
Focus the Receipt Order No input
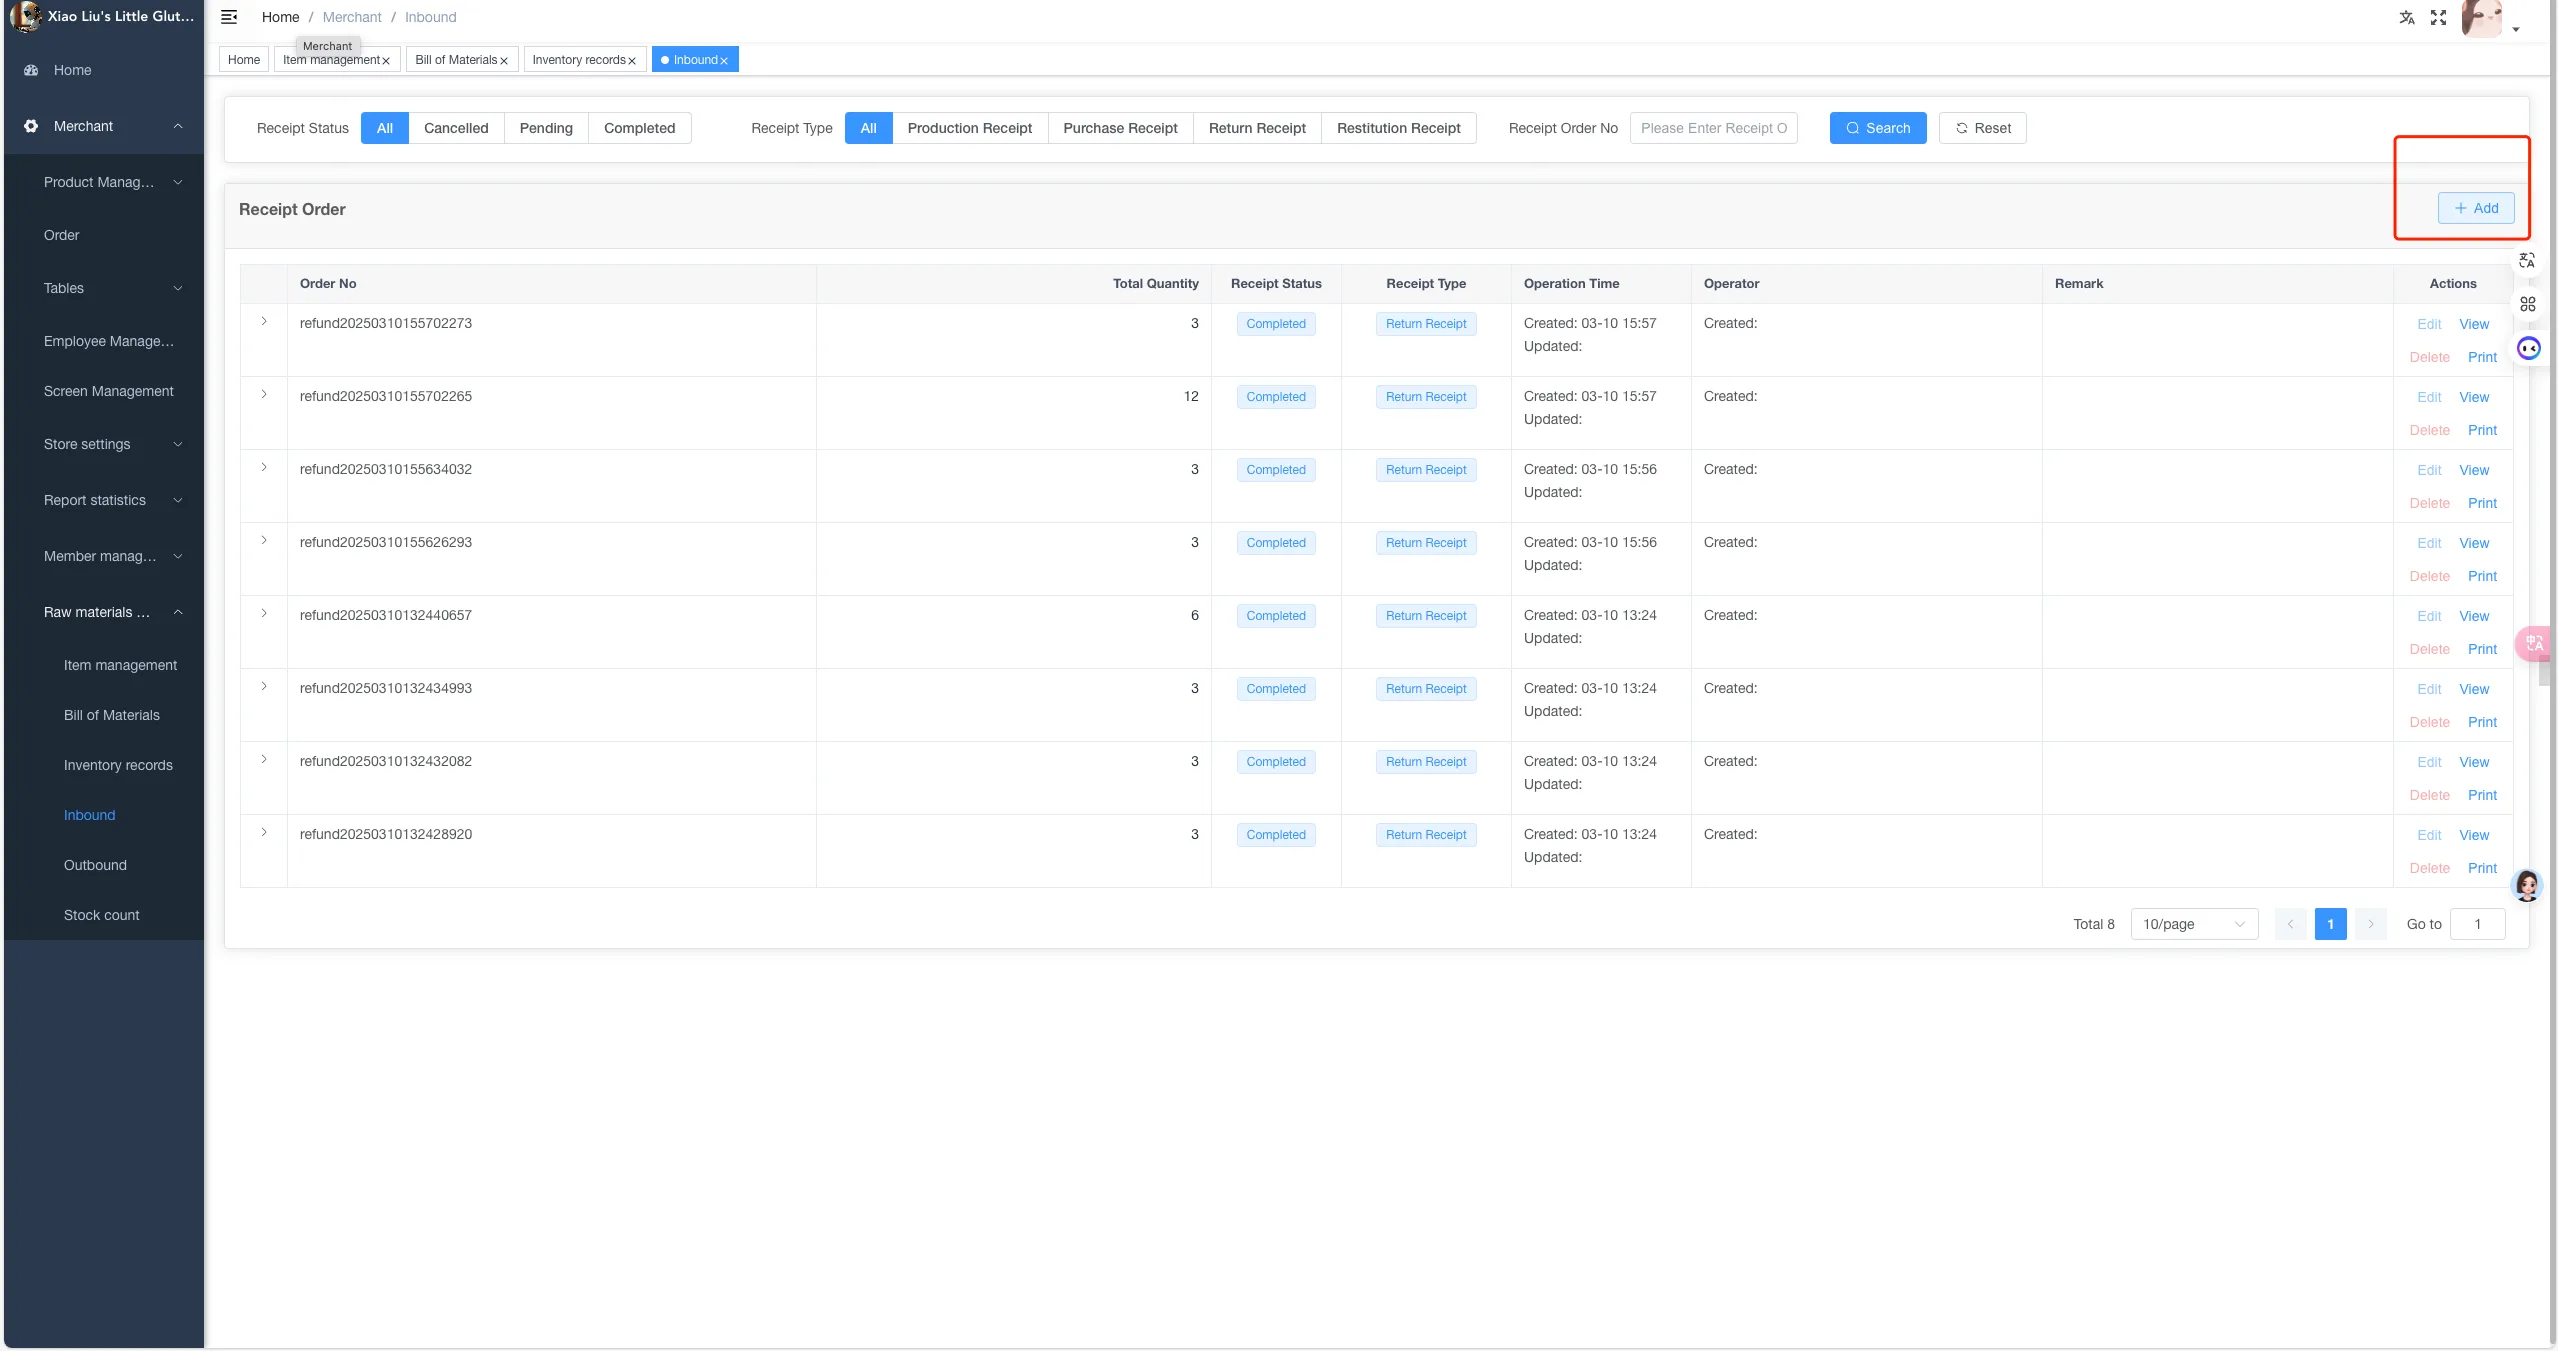(1713, 128)
